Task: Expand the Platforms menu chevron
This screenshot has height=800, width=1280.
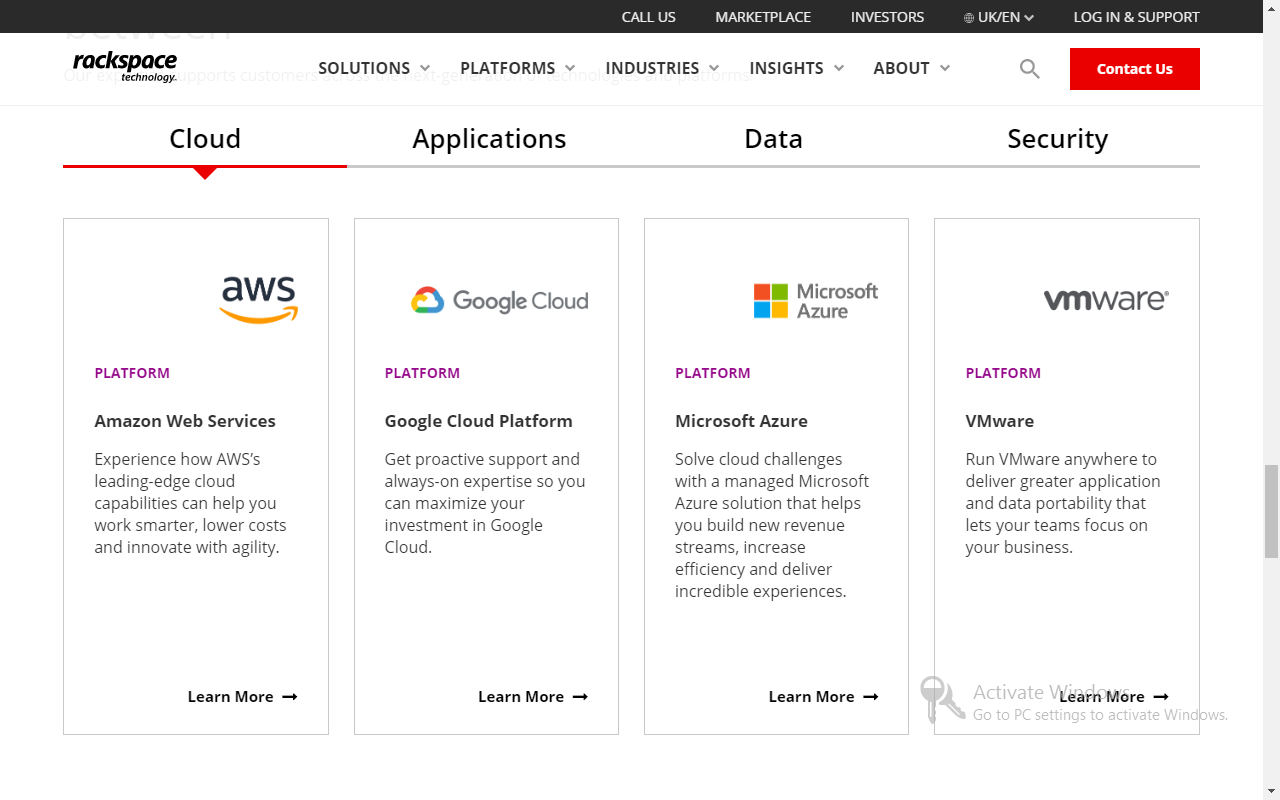Action: coord(570,68)
